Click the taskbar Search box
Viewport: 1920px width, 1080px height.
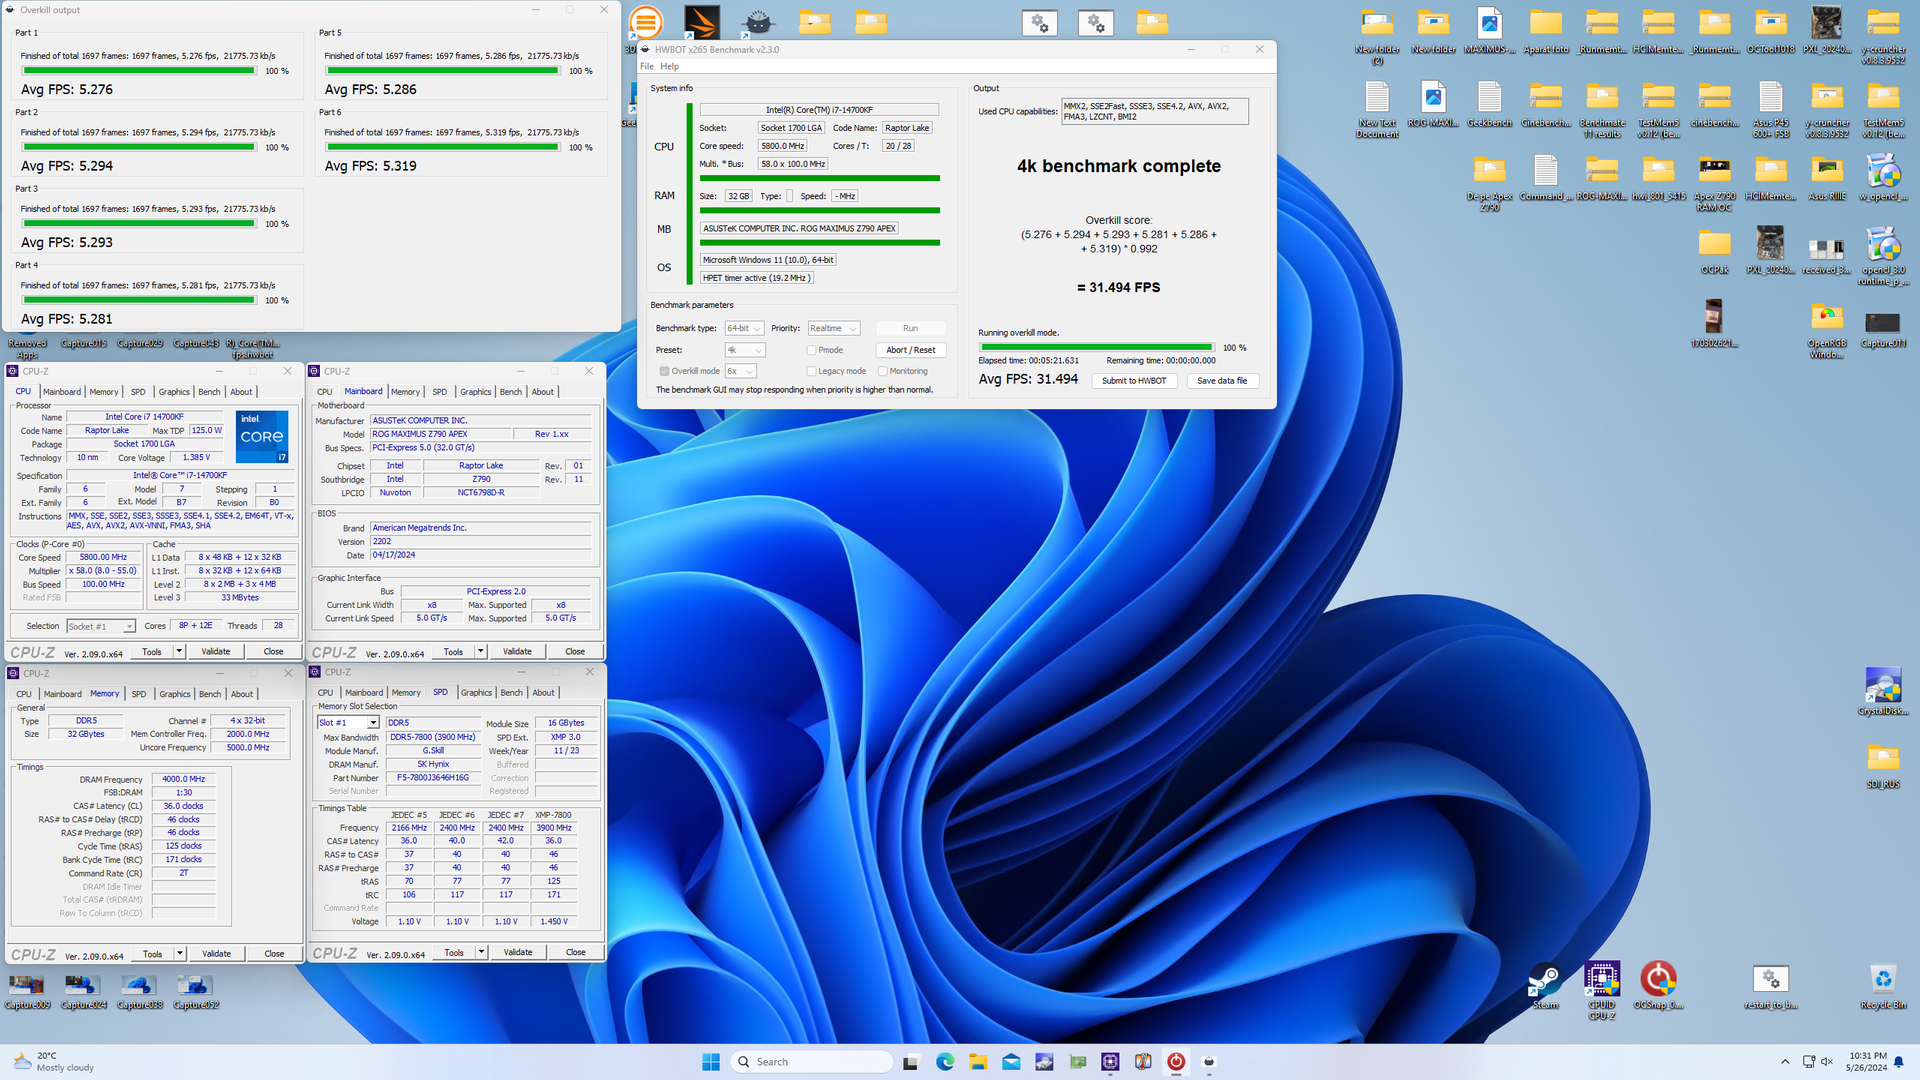coord(812,1062)
